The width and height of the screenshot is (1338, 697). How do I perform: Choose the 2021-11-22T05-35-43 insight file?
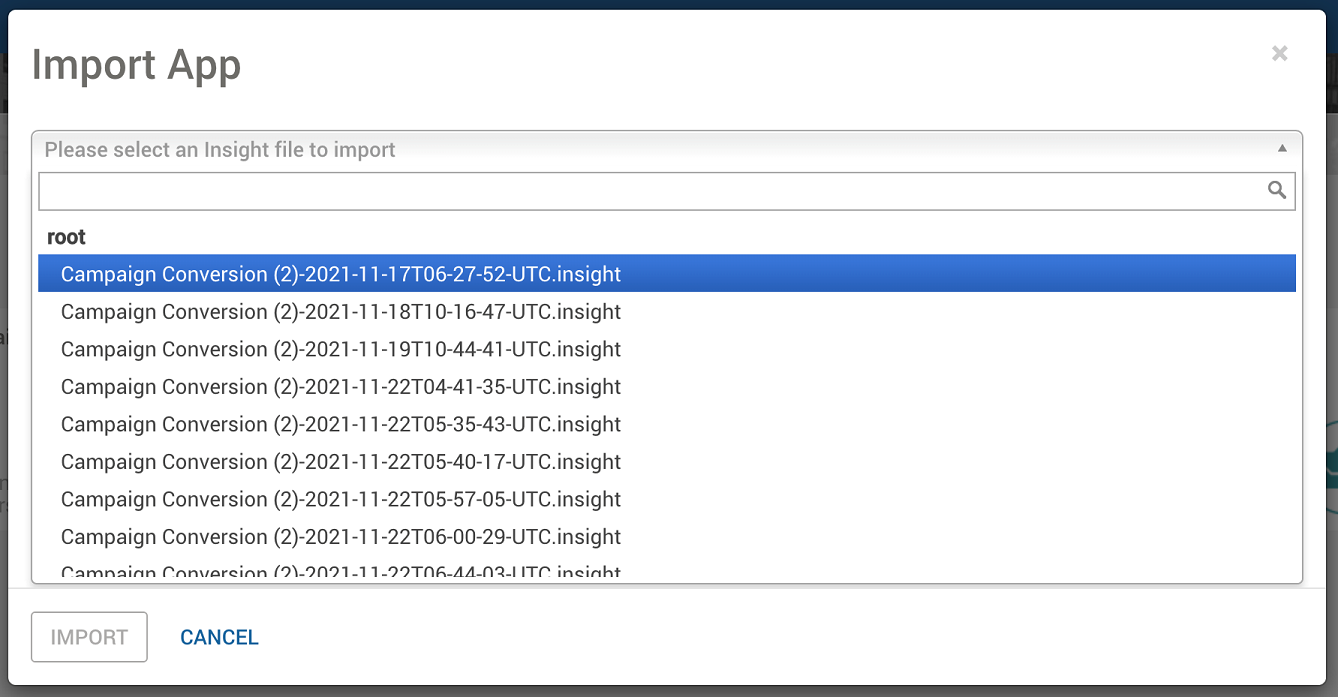coord(341,424)
